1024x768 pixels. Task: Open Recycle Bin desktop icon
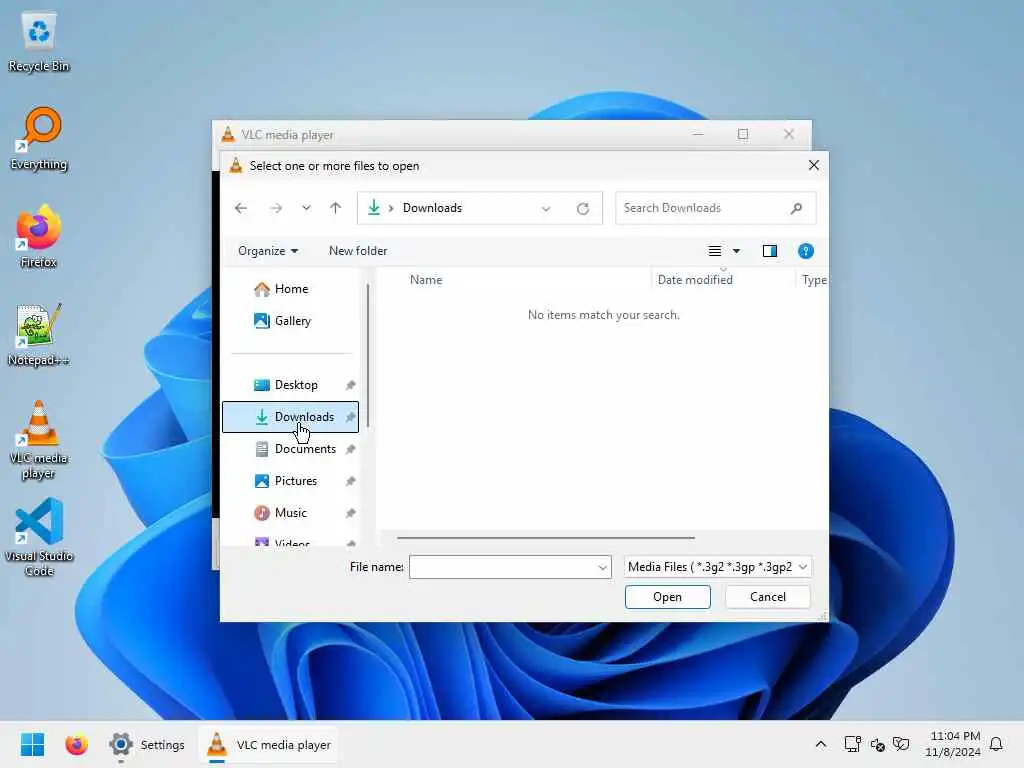tap(39, 42)
